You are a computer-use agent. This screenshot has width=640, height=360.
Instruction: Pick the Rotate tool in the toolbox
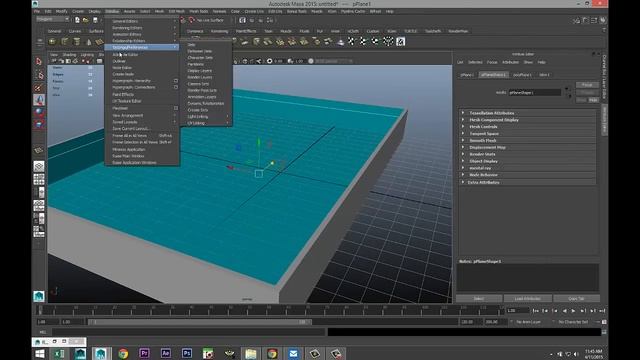(39, 112)
